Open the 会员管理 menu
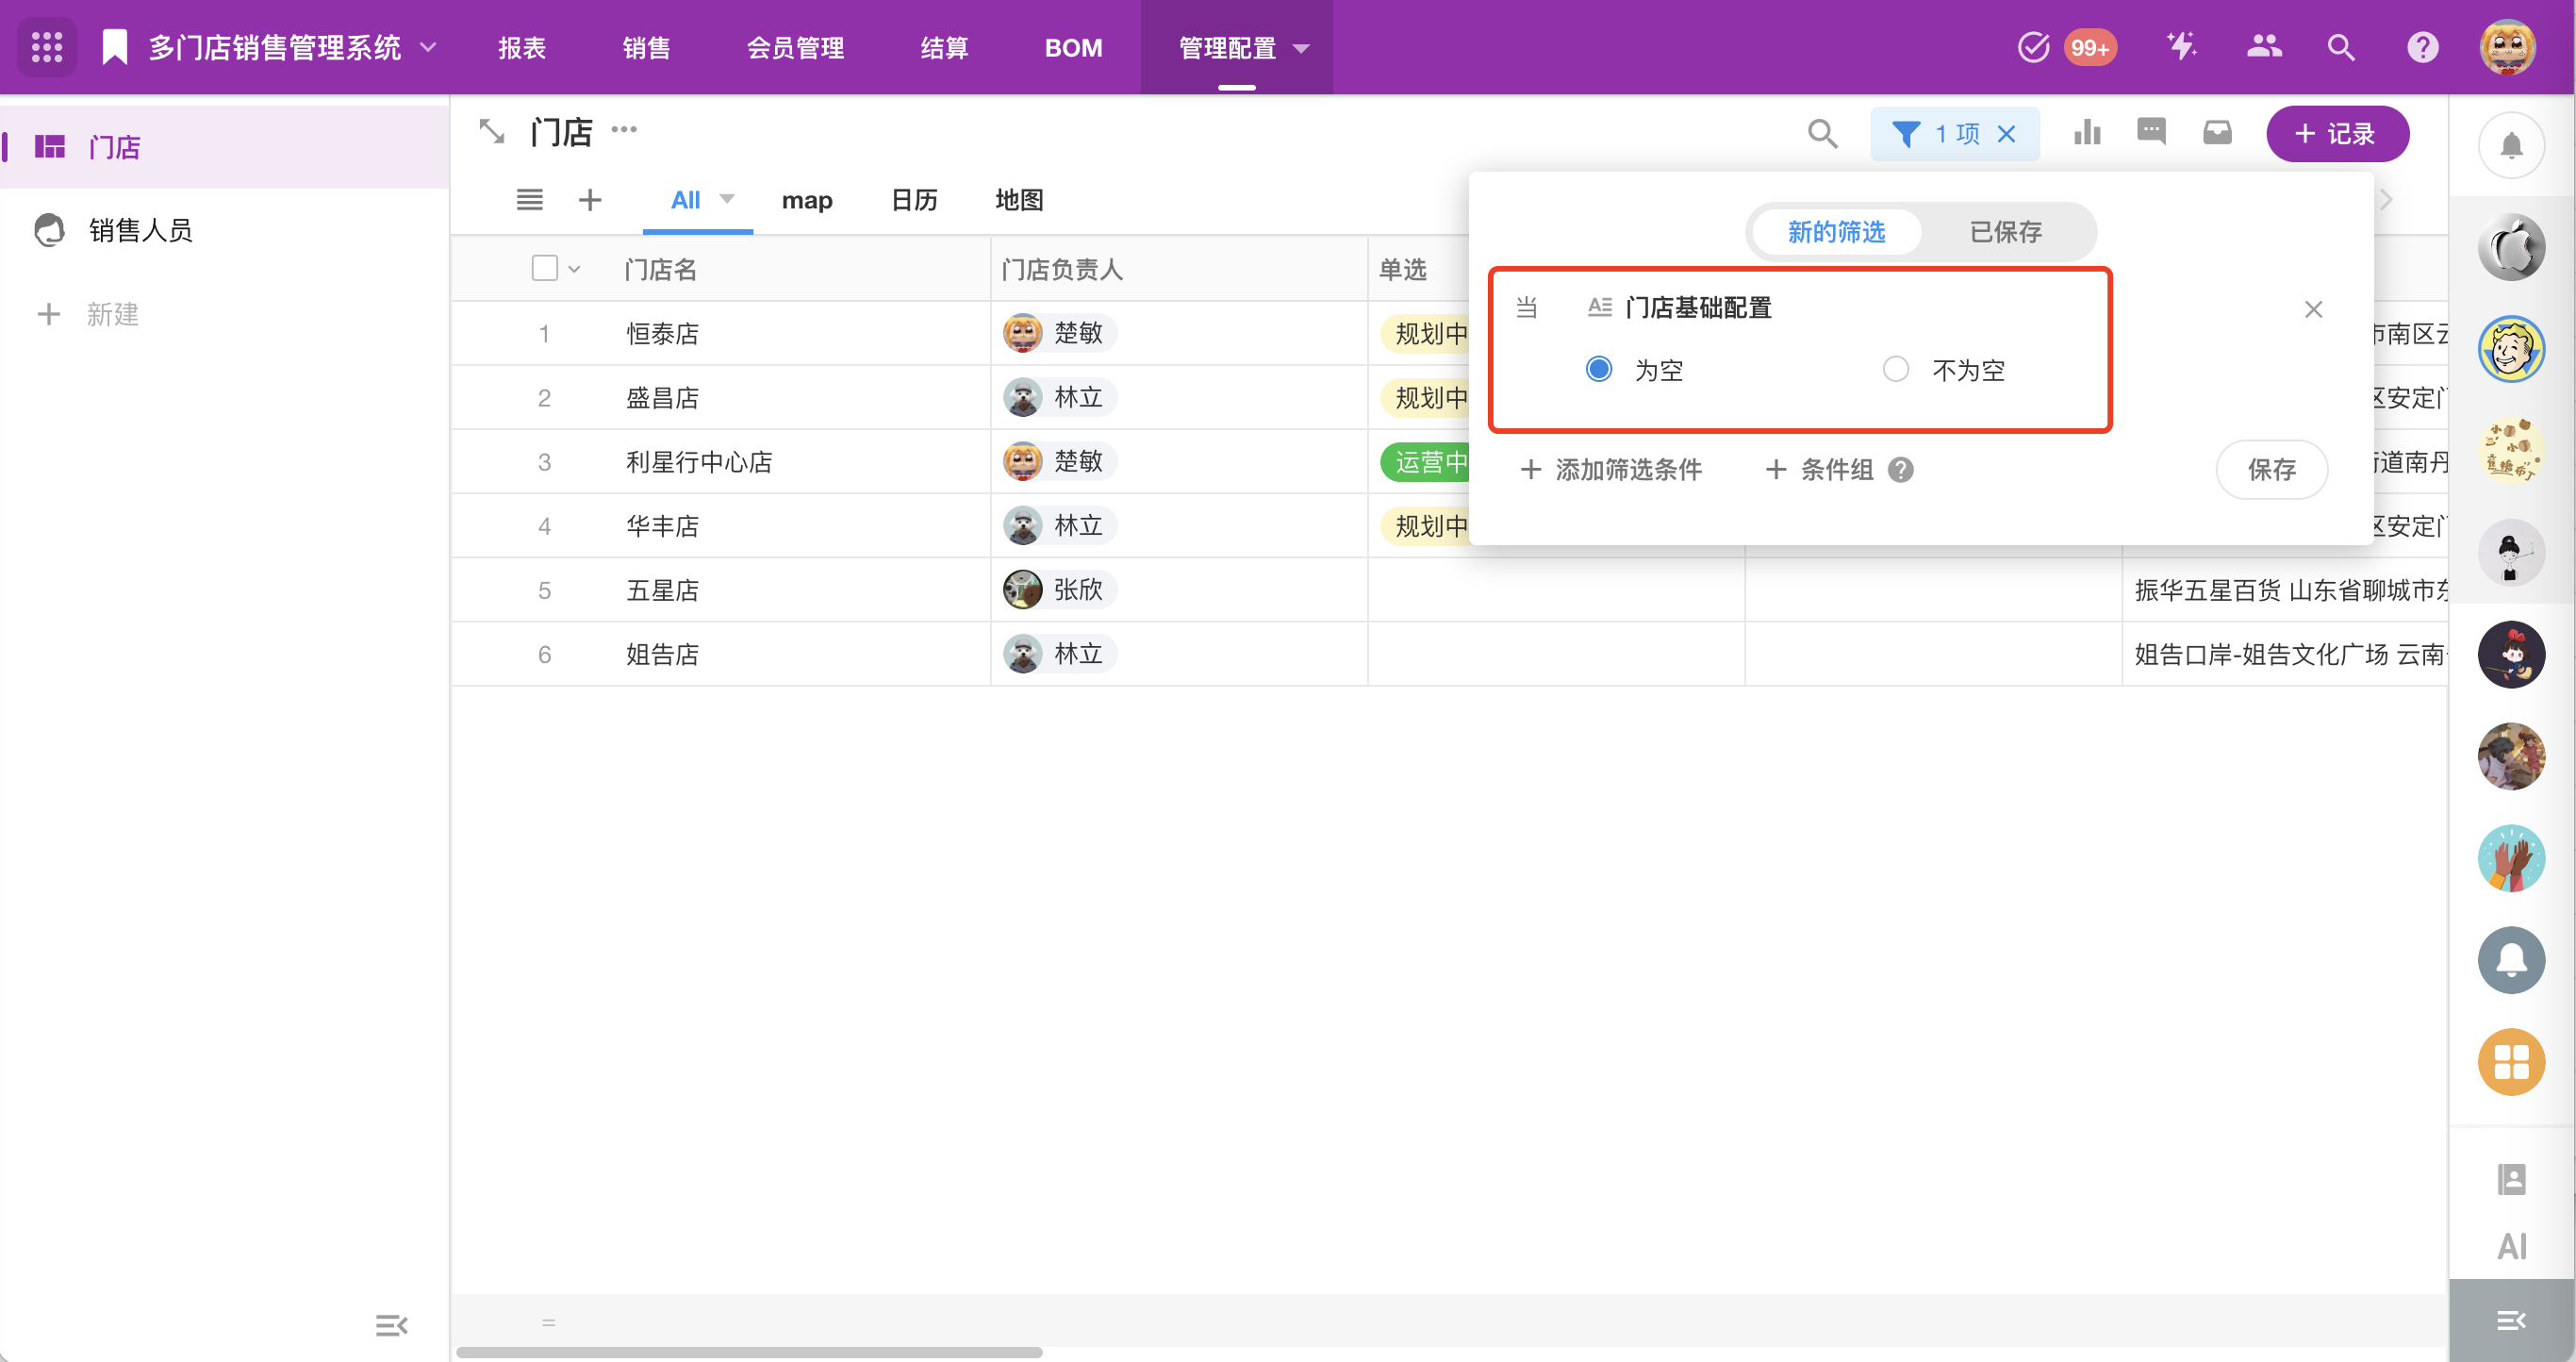The width and height of the screenshot is (2576, 1362). point(795,48)
